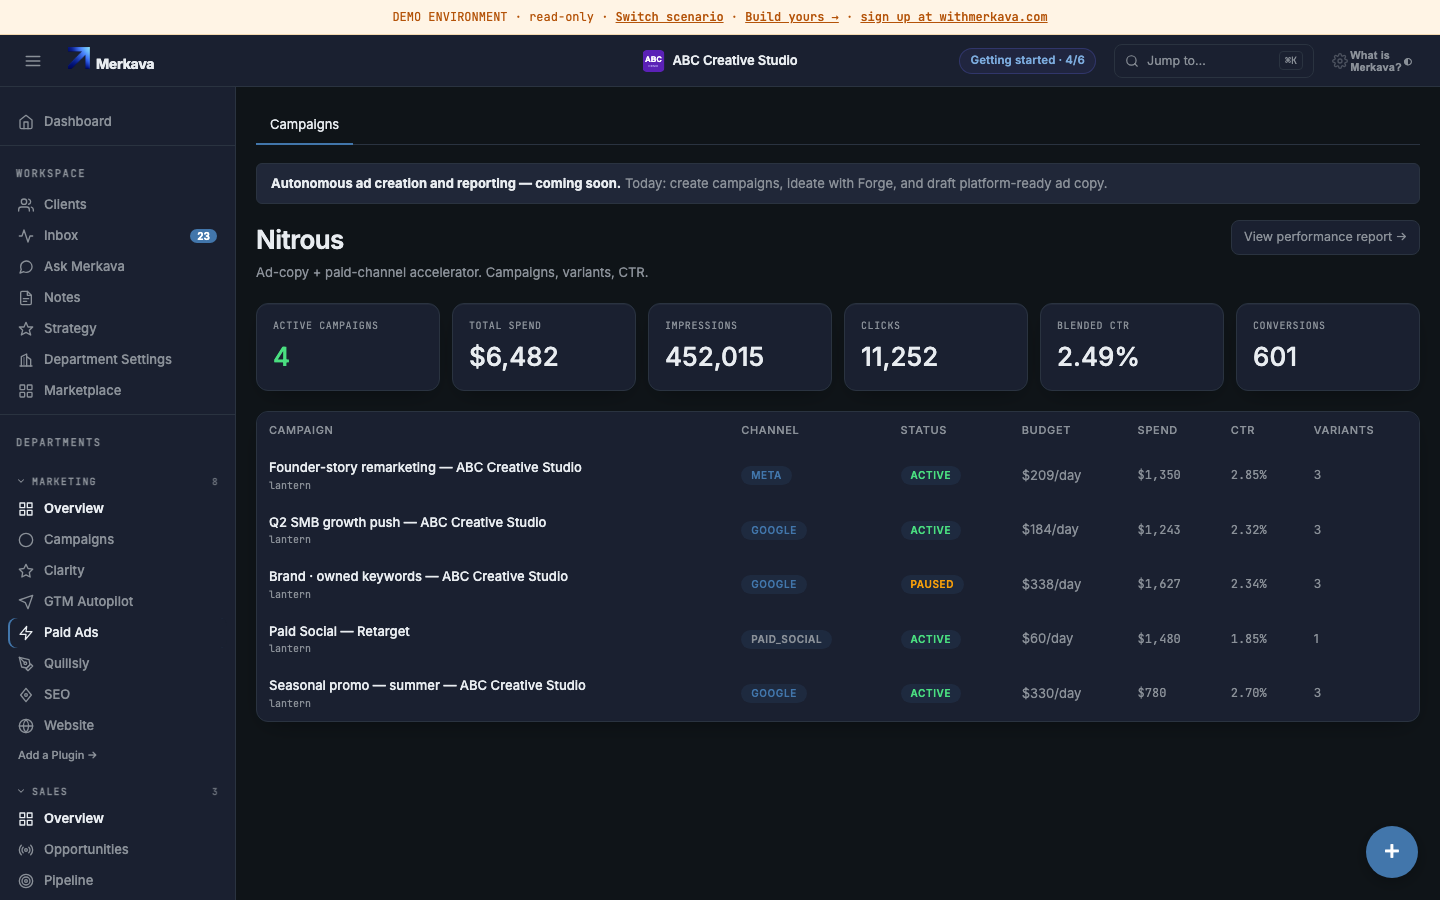The image size is (1440, 900).
Task: Click sign up at withmerkava.com link
Action: click(x=954, y=17)
